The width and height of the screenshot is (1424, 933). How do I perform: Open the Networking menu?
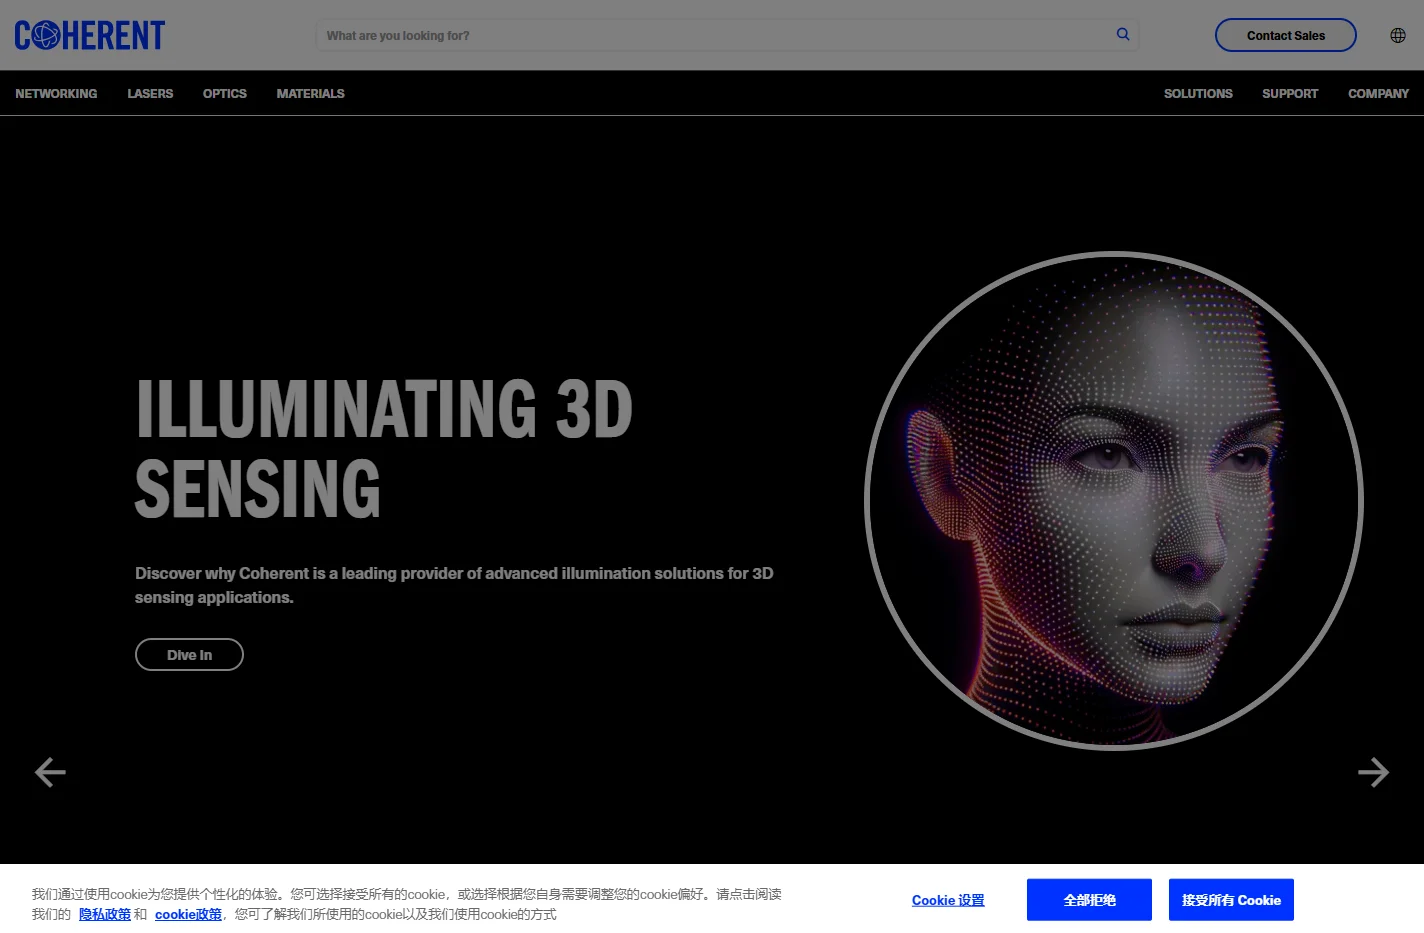pos(56,94)
